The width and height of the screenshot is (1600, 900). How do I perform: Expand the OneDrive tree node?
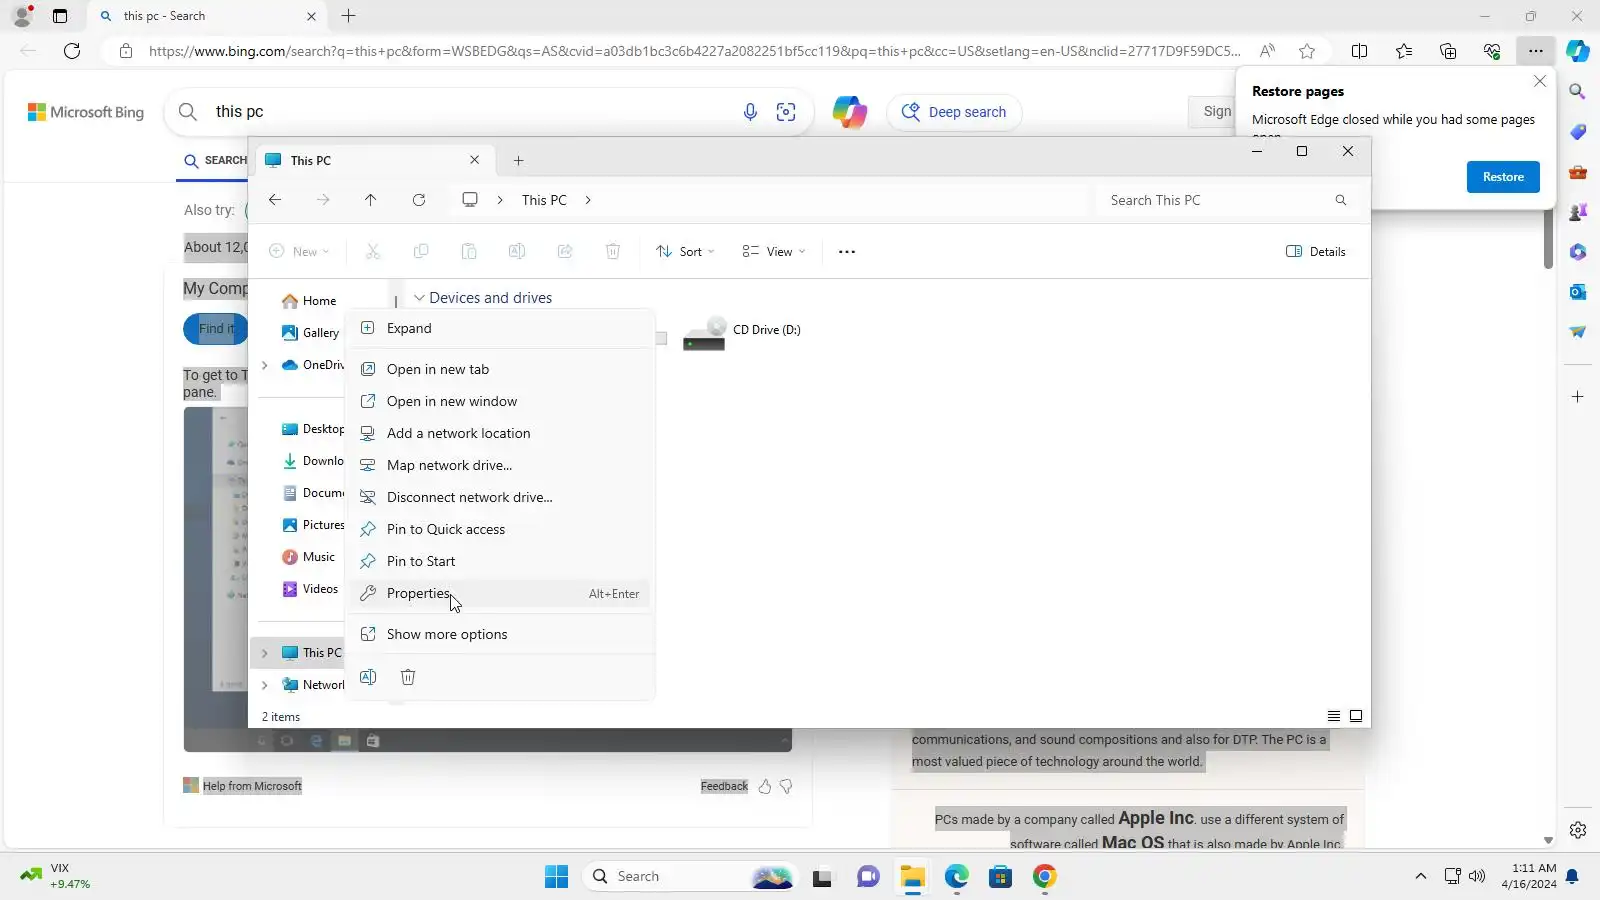click(x=265, y=365)
